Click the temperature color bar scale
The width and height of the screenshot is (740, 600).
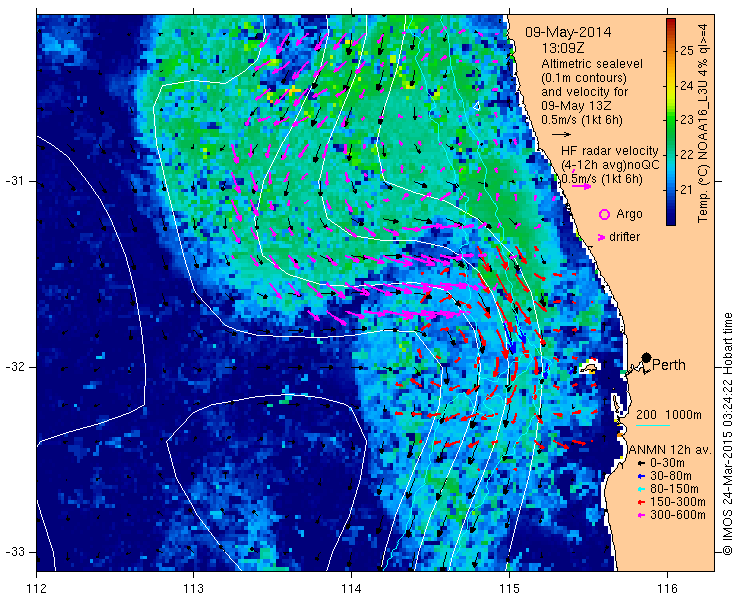pyautogui.click(x=671, y=122)
